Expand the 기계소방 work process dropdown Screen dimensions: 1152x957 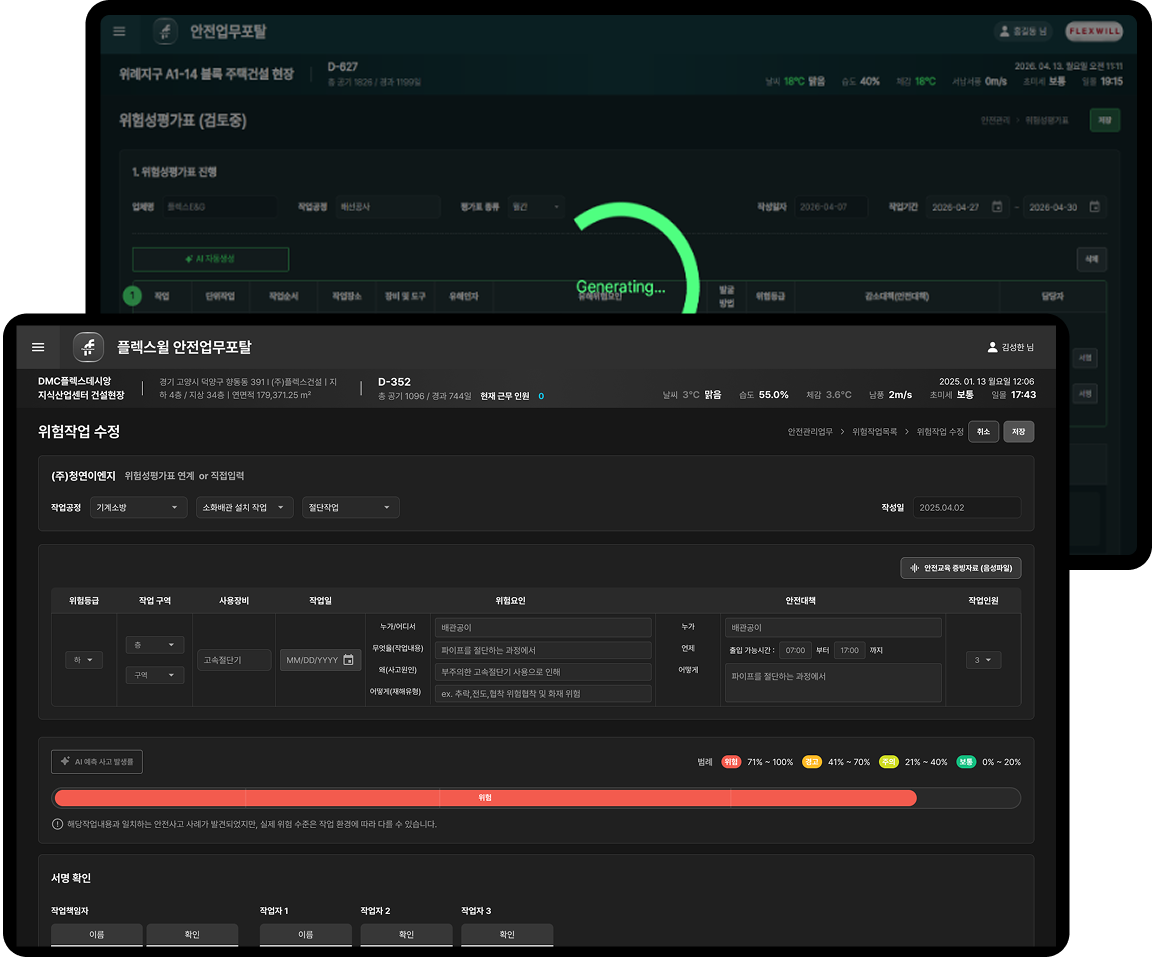(x=138, y=508)
